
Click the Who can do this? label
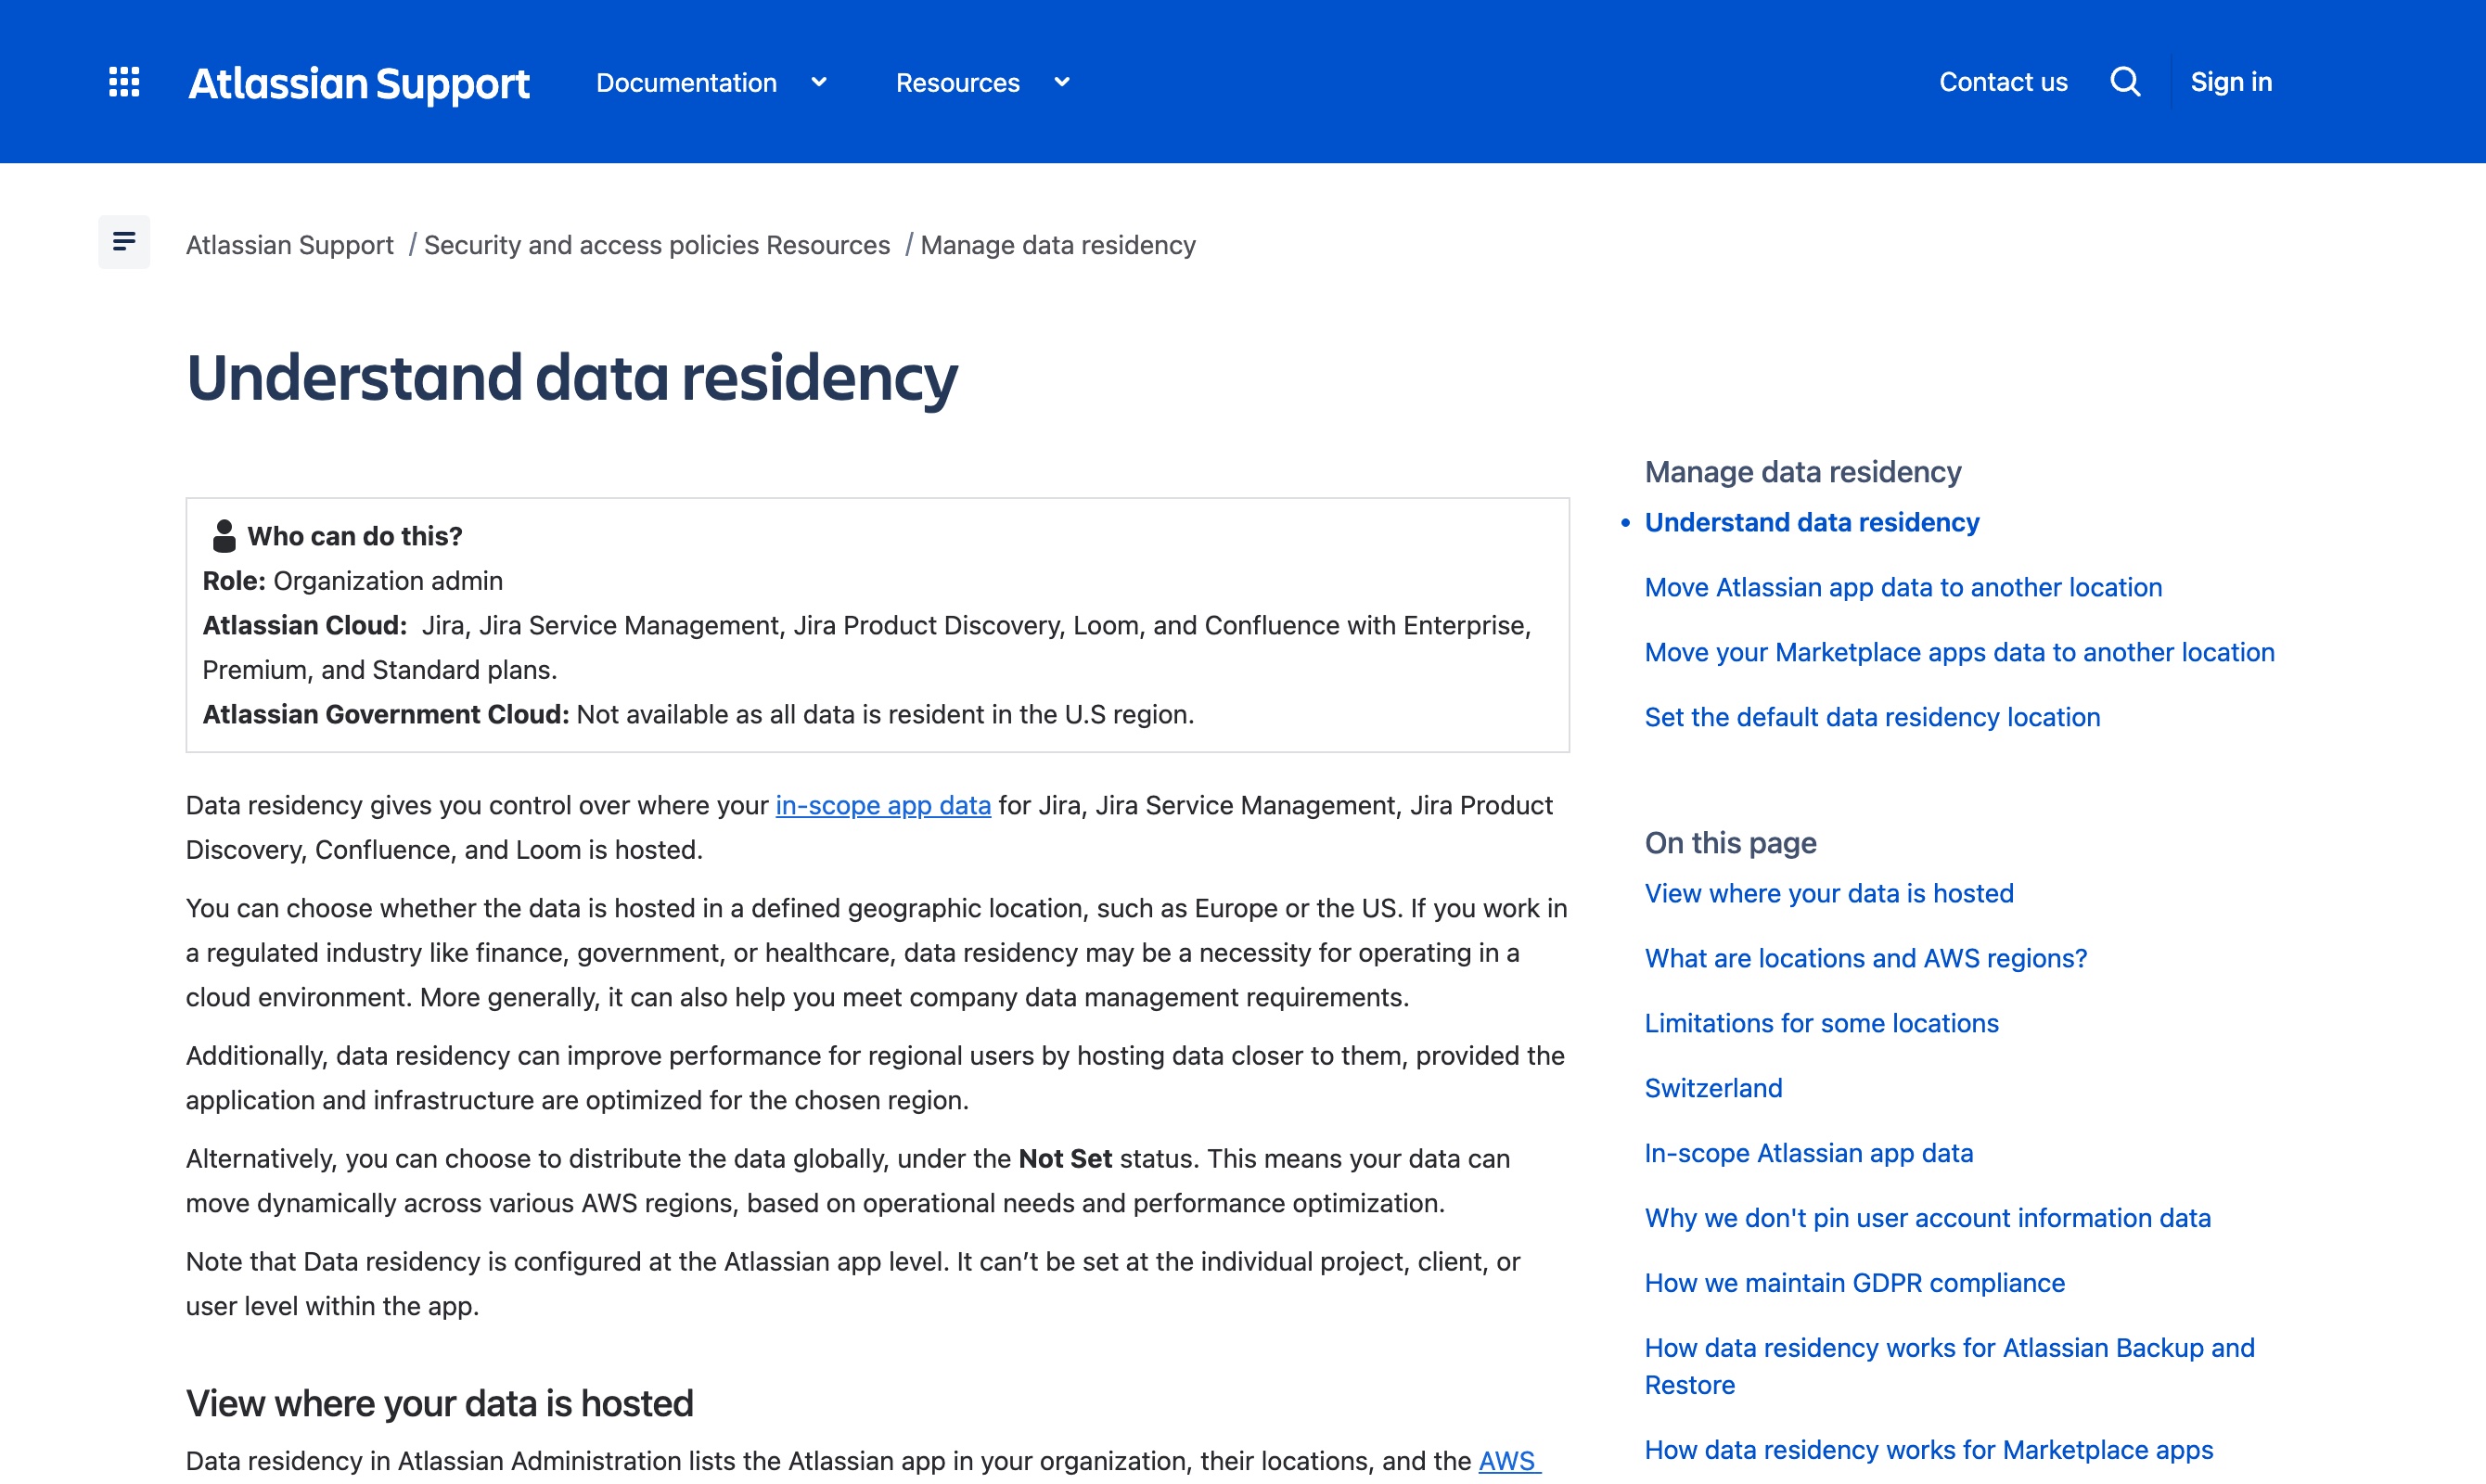(x=355, y=536)
